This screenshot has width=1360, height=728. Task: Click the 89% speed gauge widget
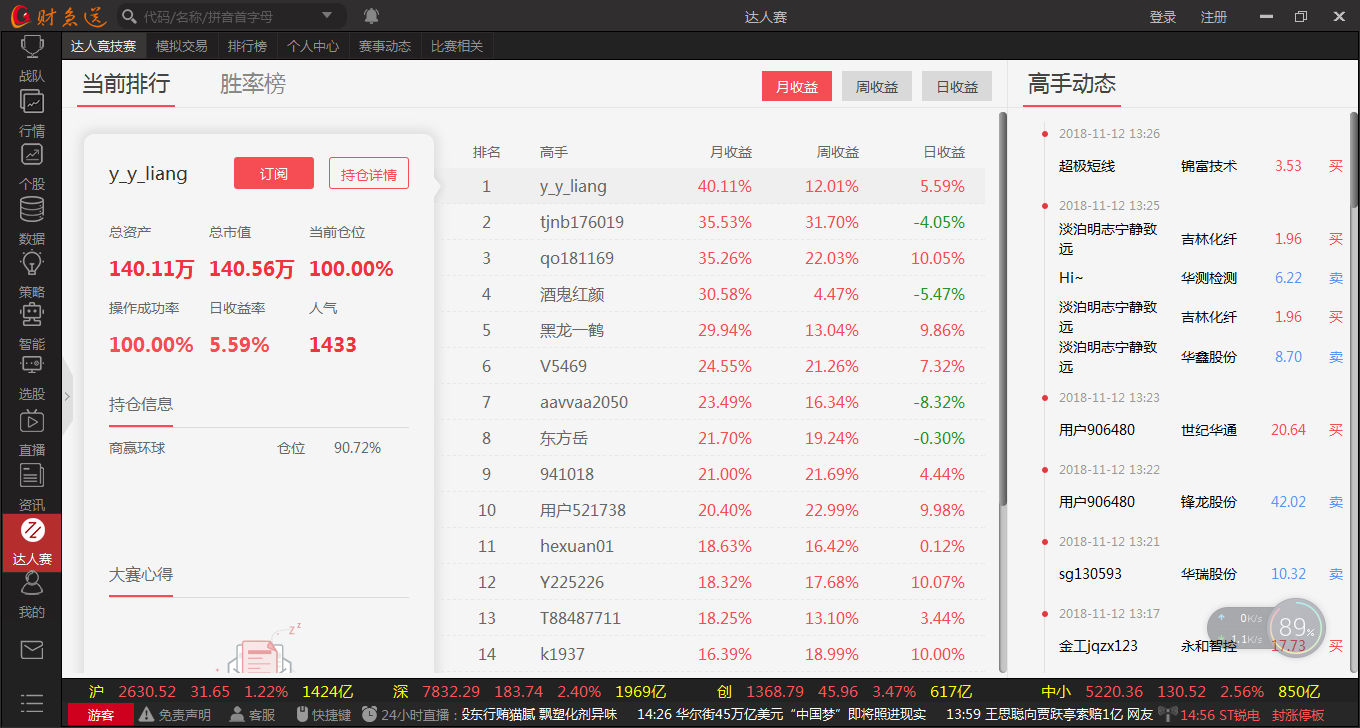(x=1297, y=627)
